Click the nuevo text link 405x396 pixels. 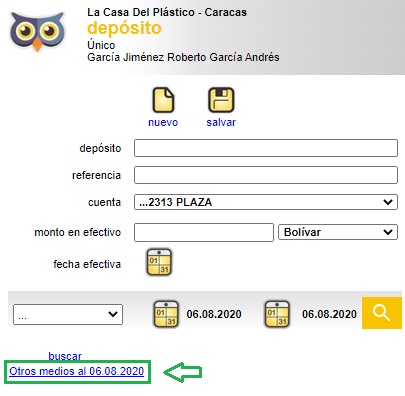pos(163,122)
